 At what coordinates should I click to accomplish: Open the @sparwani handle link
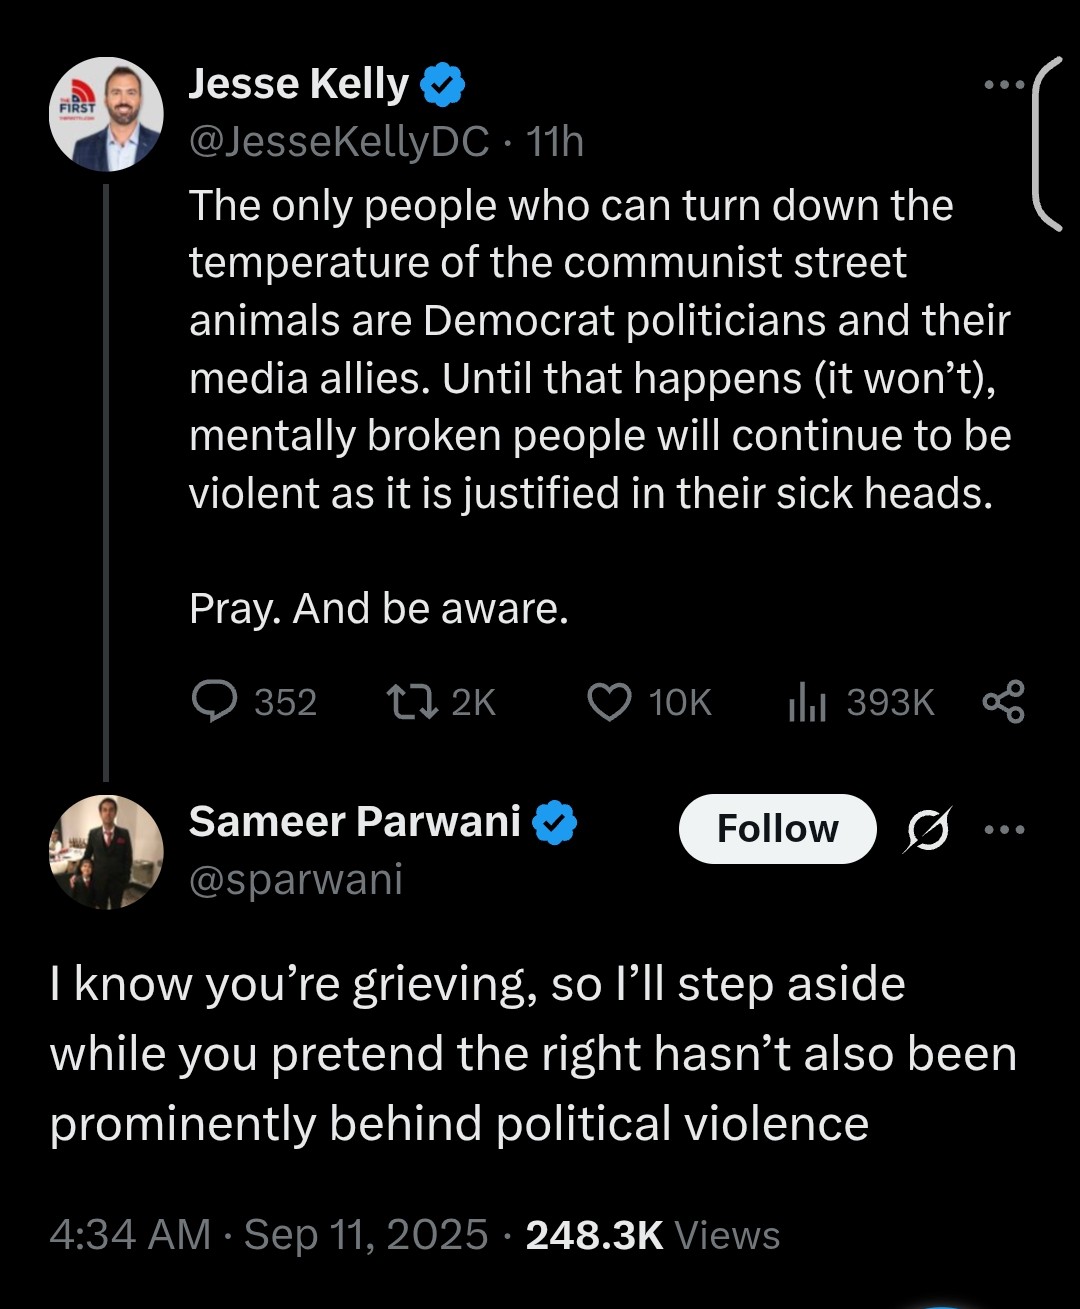(296, 879)
